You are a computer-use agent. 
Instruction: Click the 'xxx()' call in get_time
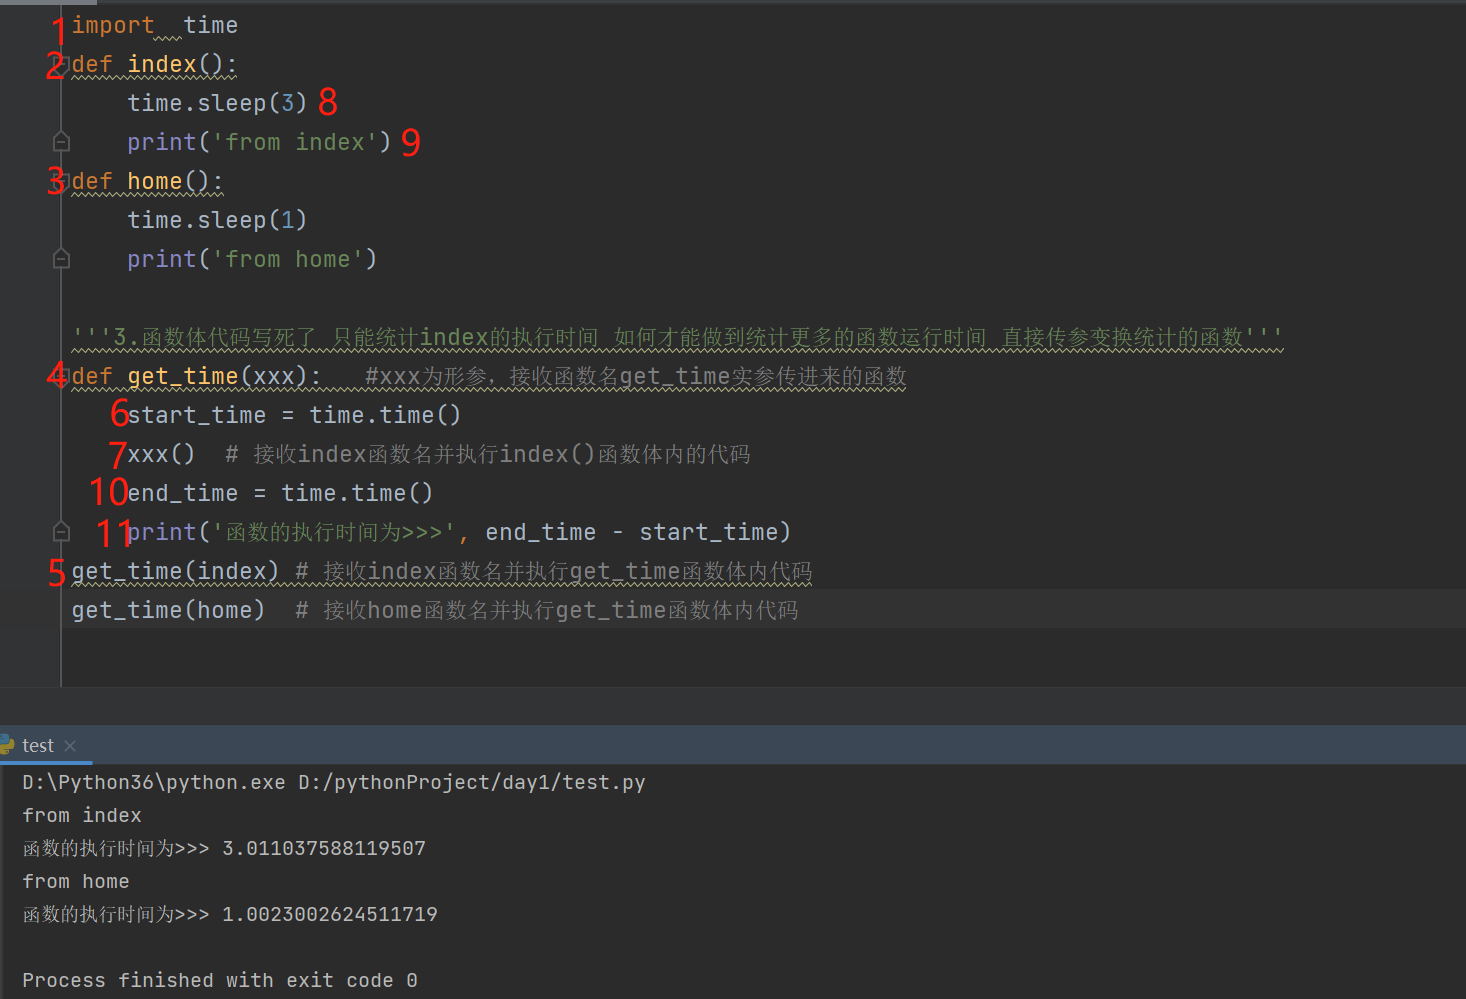(x=161, y=455)
